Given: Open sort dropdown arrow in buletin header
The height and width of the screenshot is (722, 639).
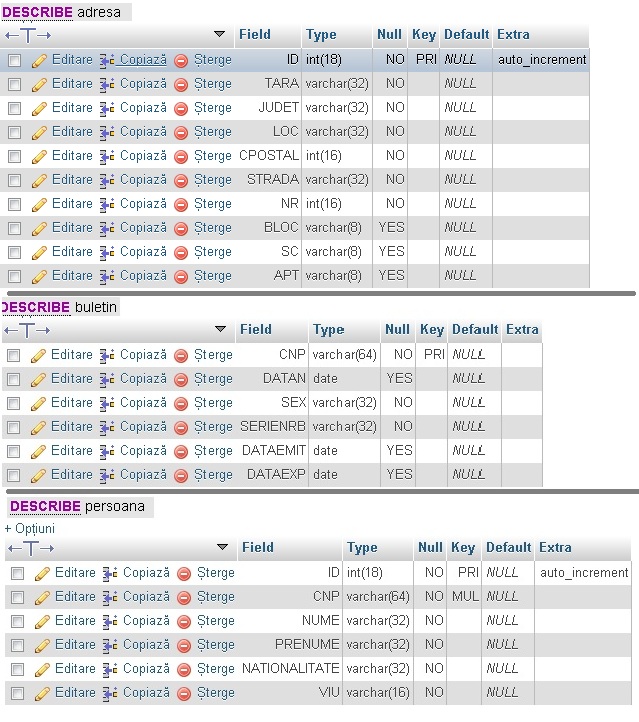Looking at the screenshot, I should [221, 329].
